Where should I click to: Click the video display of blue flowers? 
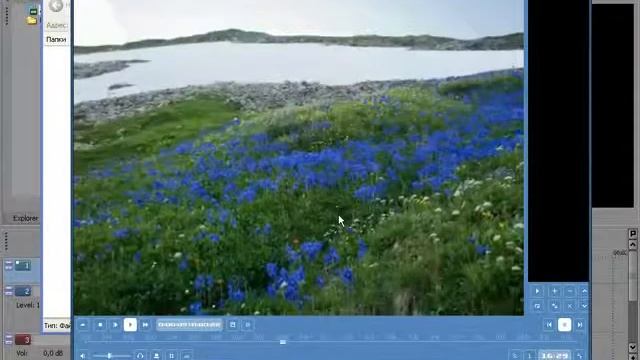(x=299, y=158)
